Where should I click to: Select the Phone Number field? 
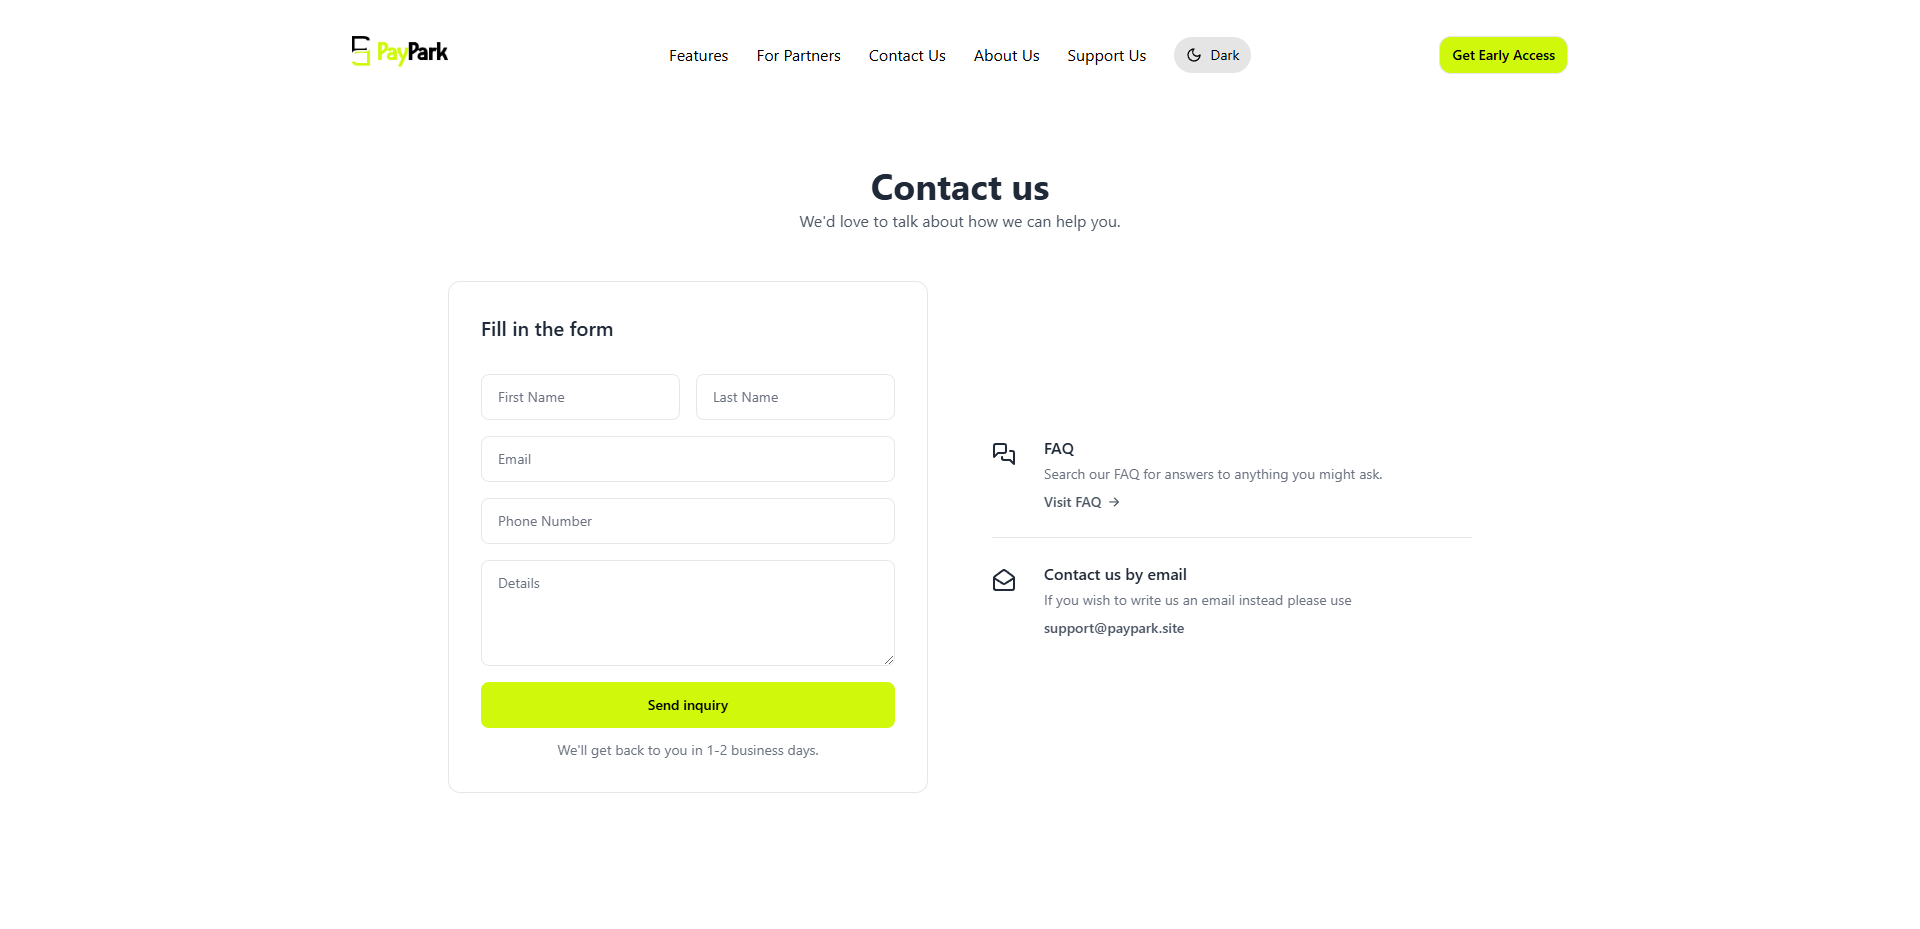(x=688, y=521)
